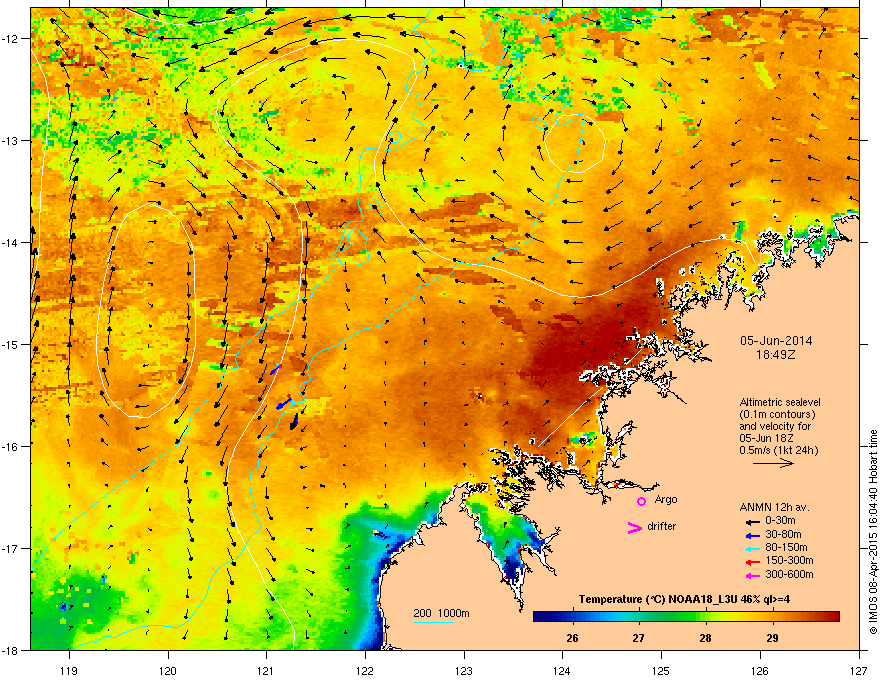Click the 0.5m/s velocity scale arrow
The image size is (880, 680).
tap(773, 463)
